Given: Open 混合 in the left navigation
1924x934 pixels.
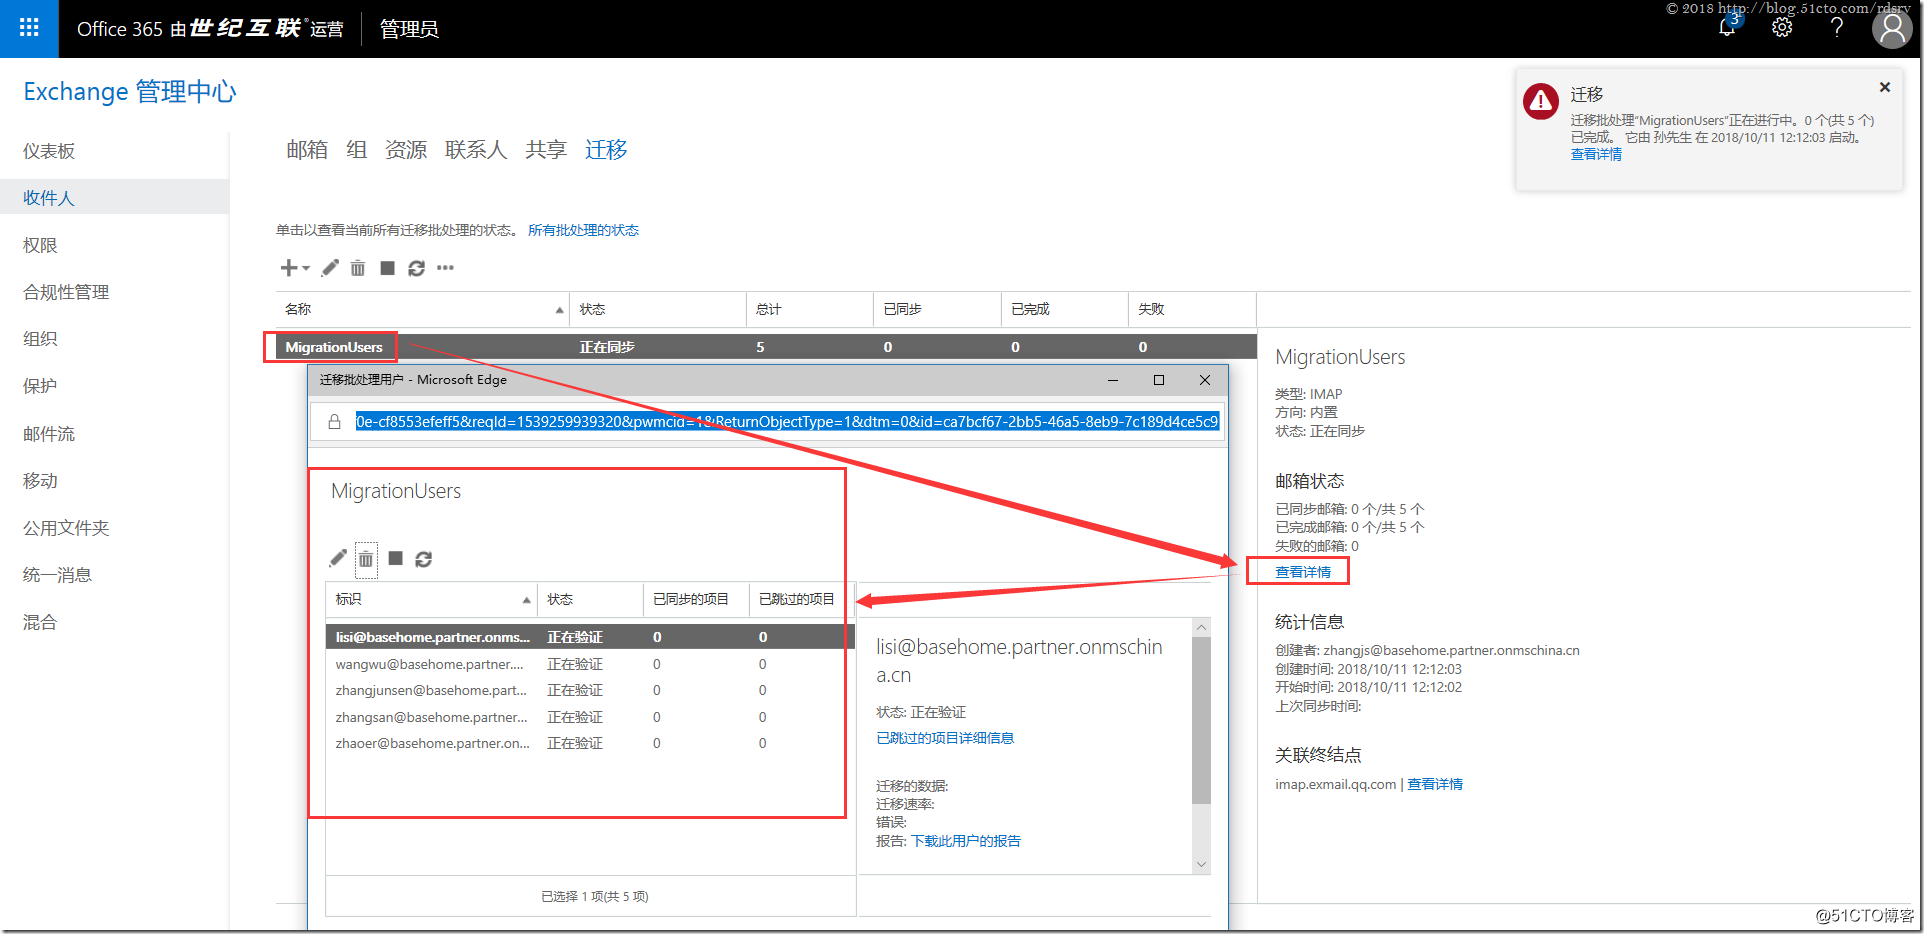Looking at the screenshot, I should click(40, 622).
